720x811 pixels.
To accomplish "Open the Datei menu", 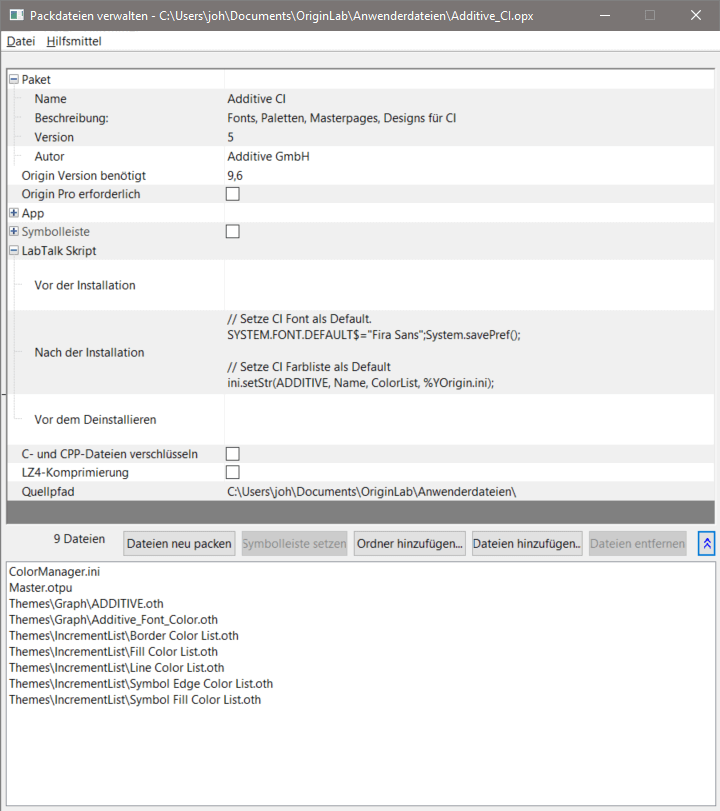I will pos(21,41).
